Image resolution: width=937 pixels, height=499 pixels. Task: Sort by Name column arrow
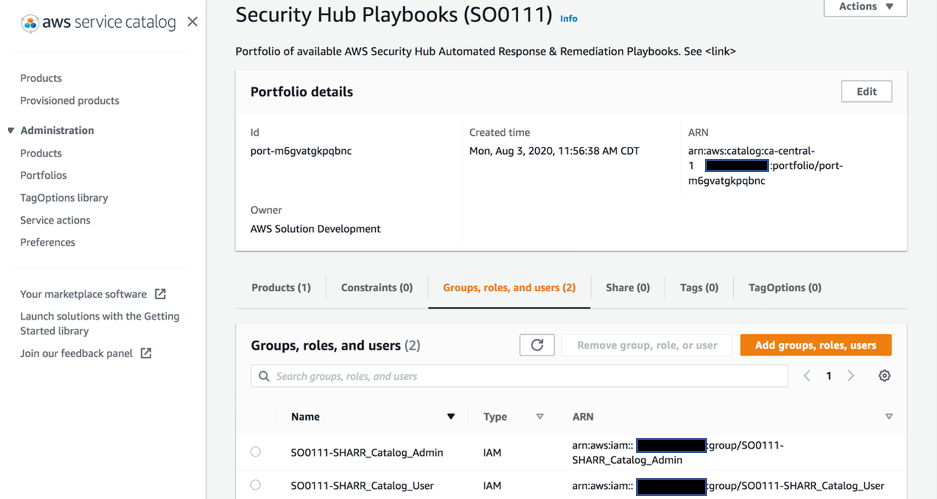pyautogui.click(x=451, y=417)
